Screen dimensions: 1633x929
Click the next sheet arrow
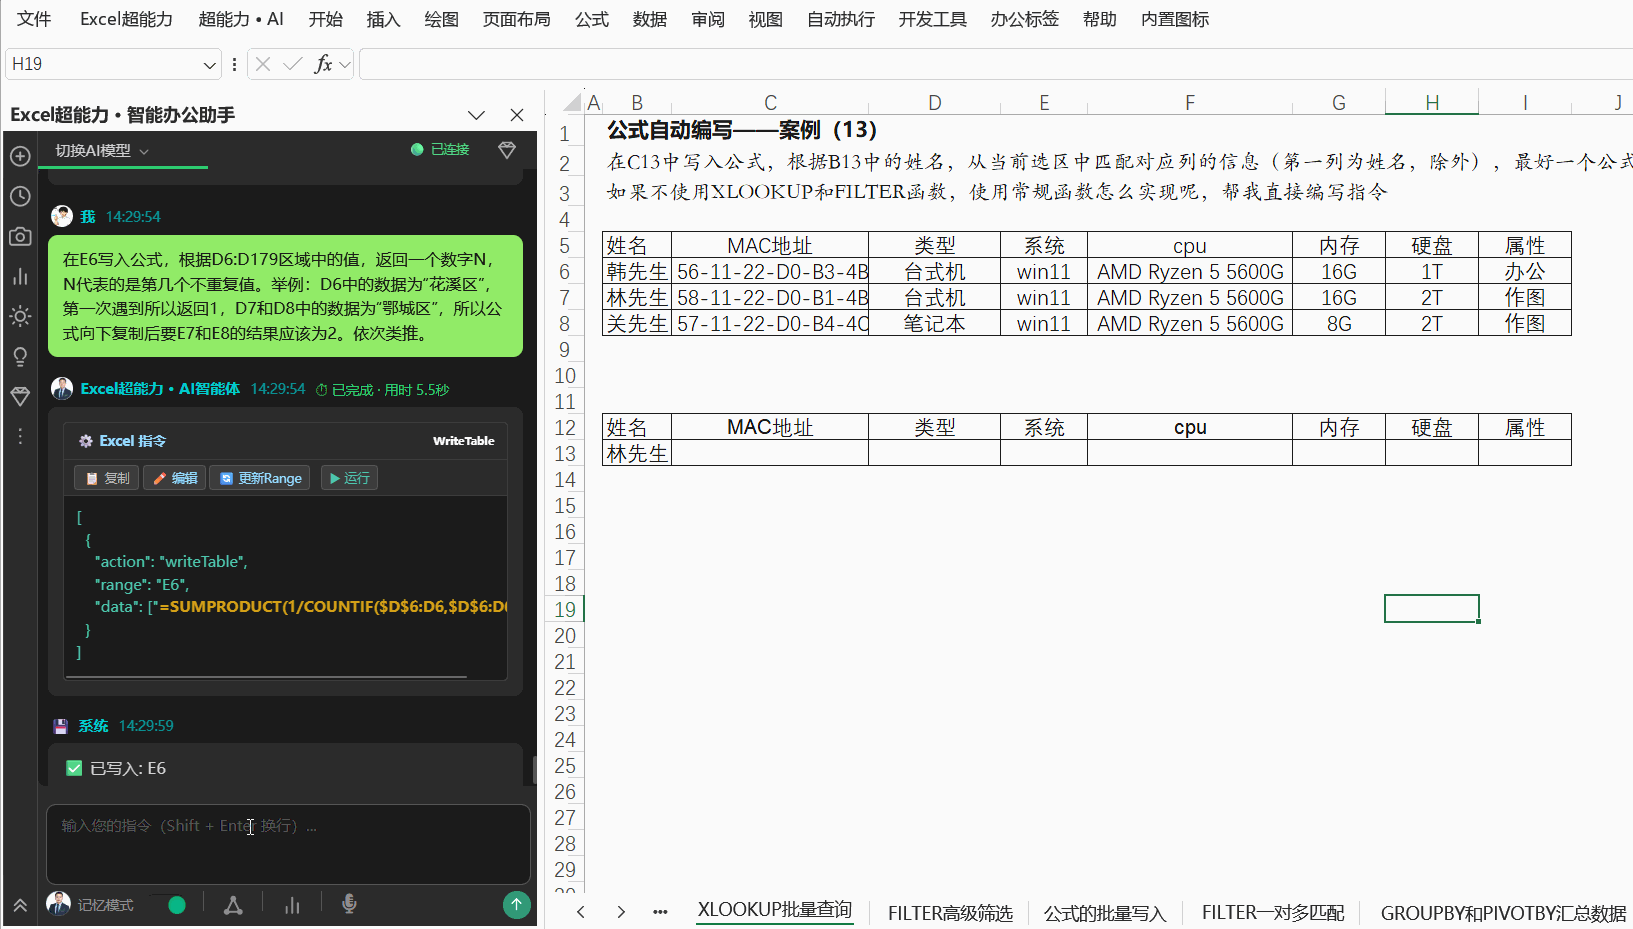click(621, 912)
